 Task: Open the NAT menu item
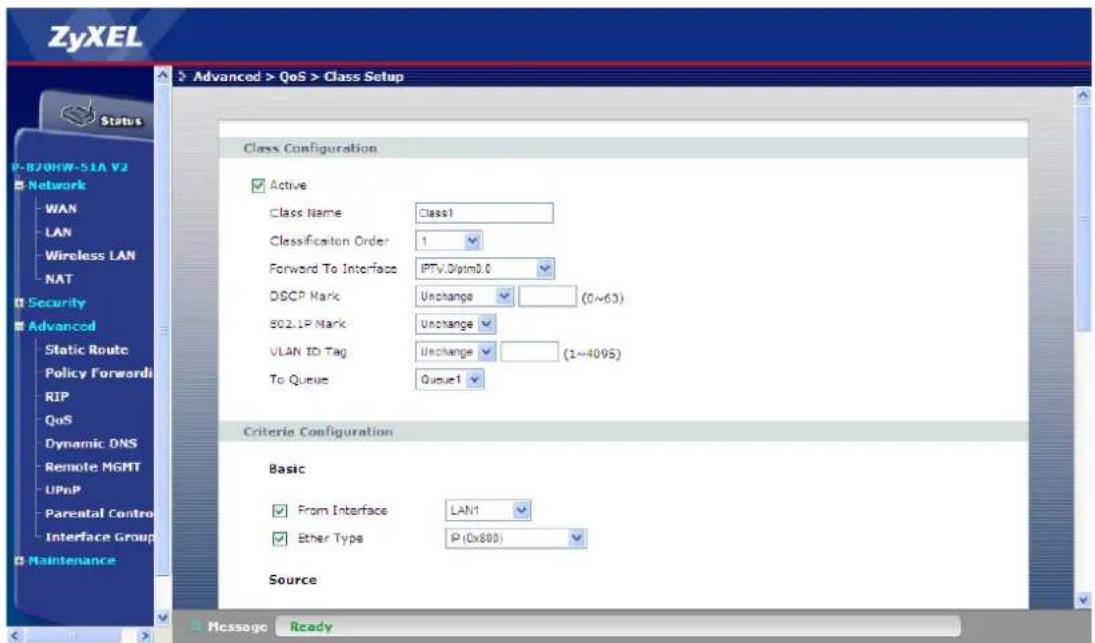click(59, 279)
